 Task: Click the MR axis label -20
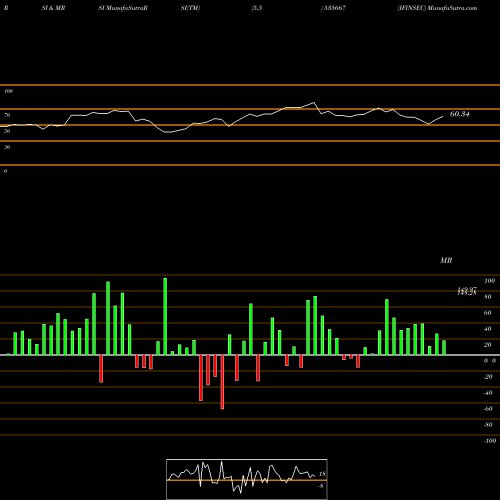click(488, 377)
